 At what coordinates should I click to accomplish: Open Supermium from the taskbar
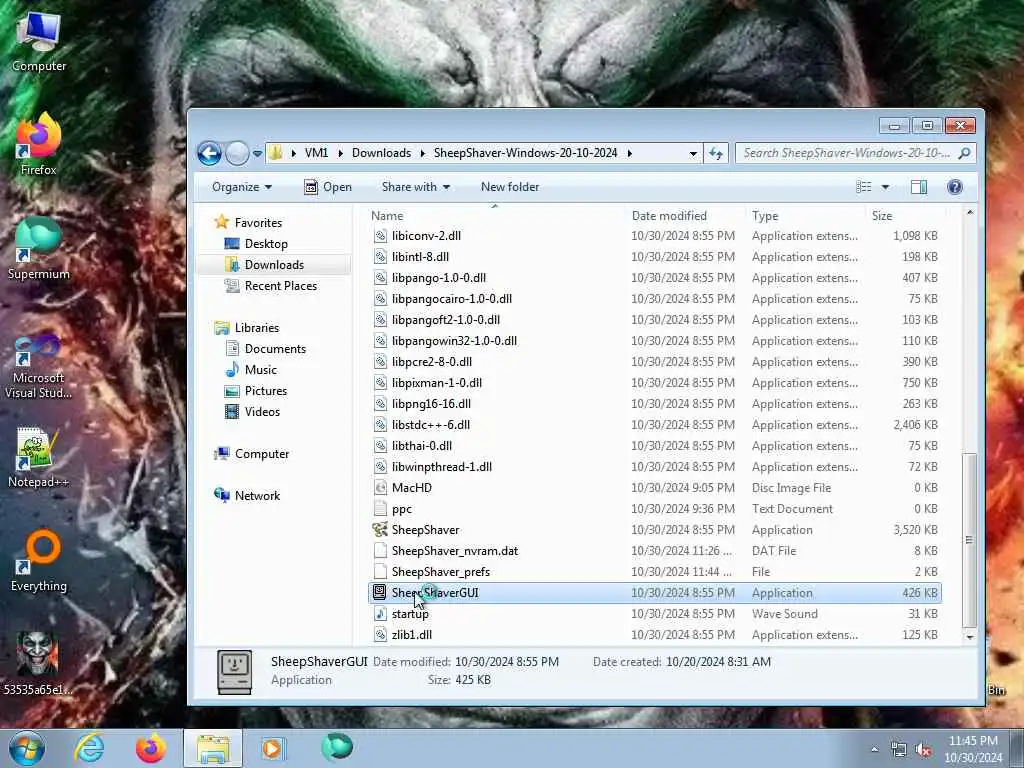(x=337, y=747)
